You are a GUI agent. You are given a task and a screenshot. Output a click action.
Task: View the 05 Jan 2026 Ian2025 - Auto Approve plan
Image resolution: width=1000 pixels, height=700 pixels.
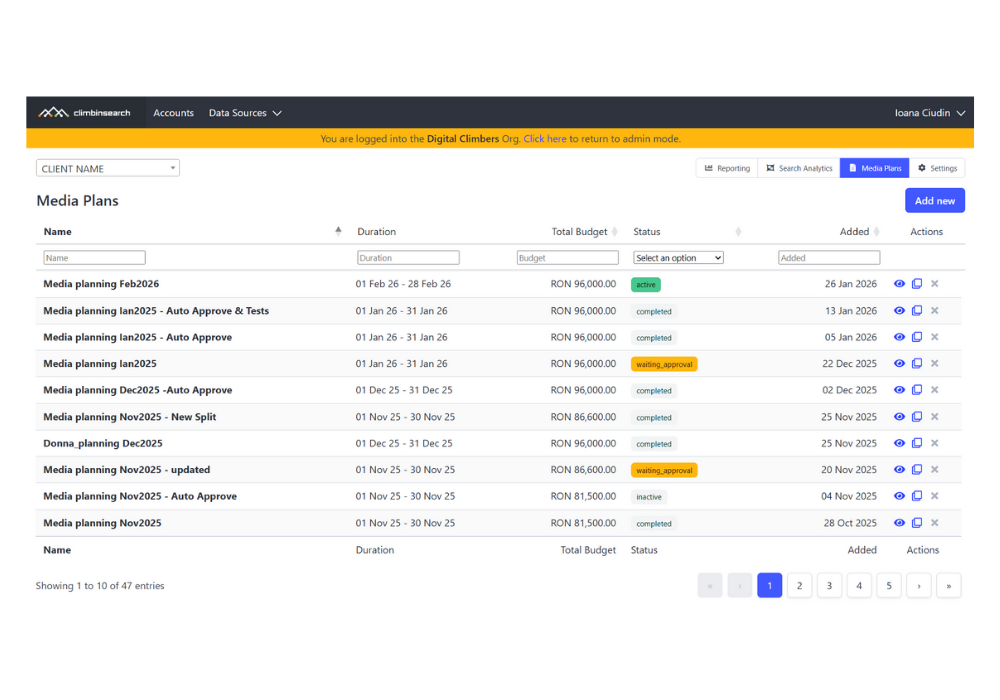click(899, 337)
